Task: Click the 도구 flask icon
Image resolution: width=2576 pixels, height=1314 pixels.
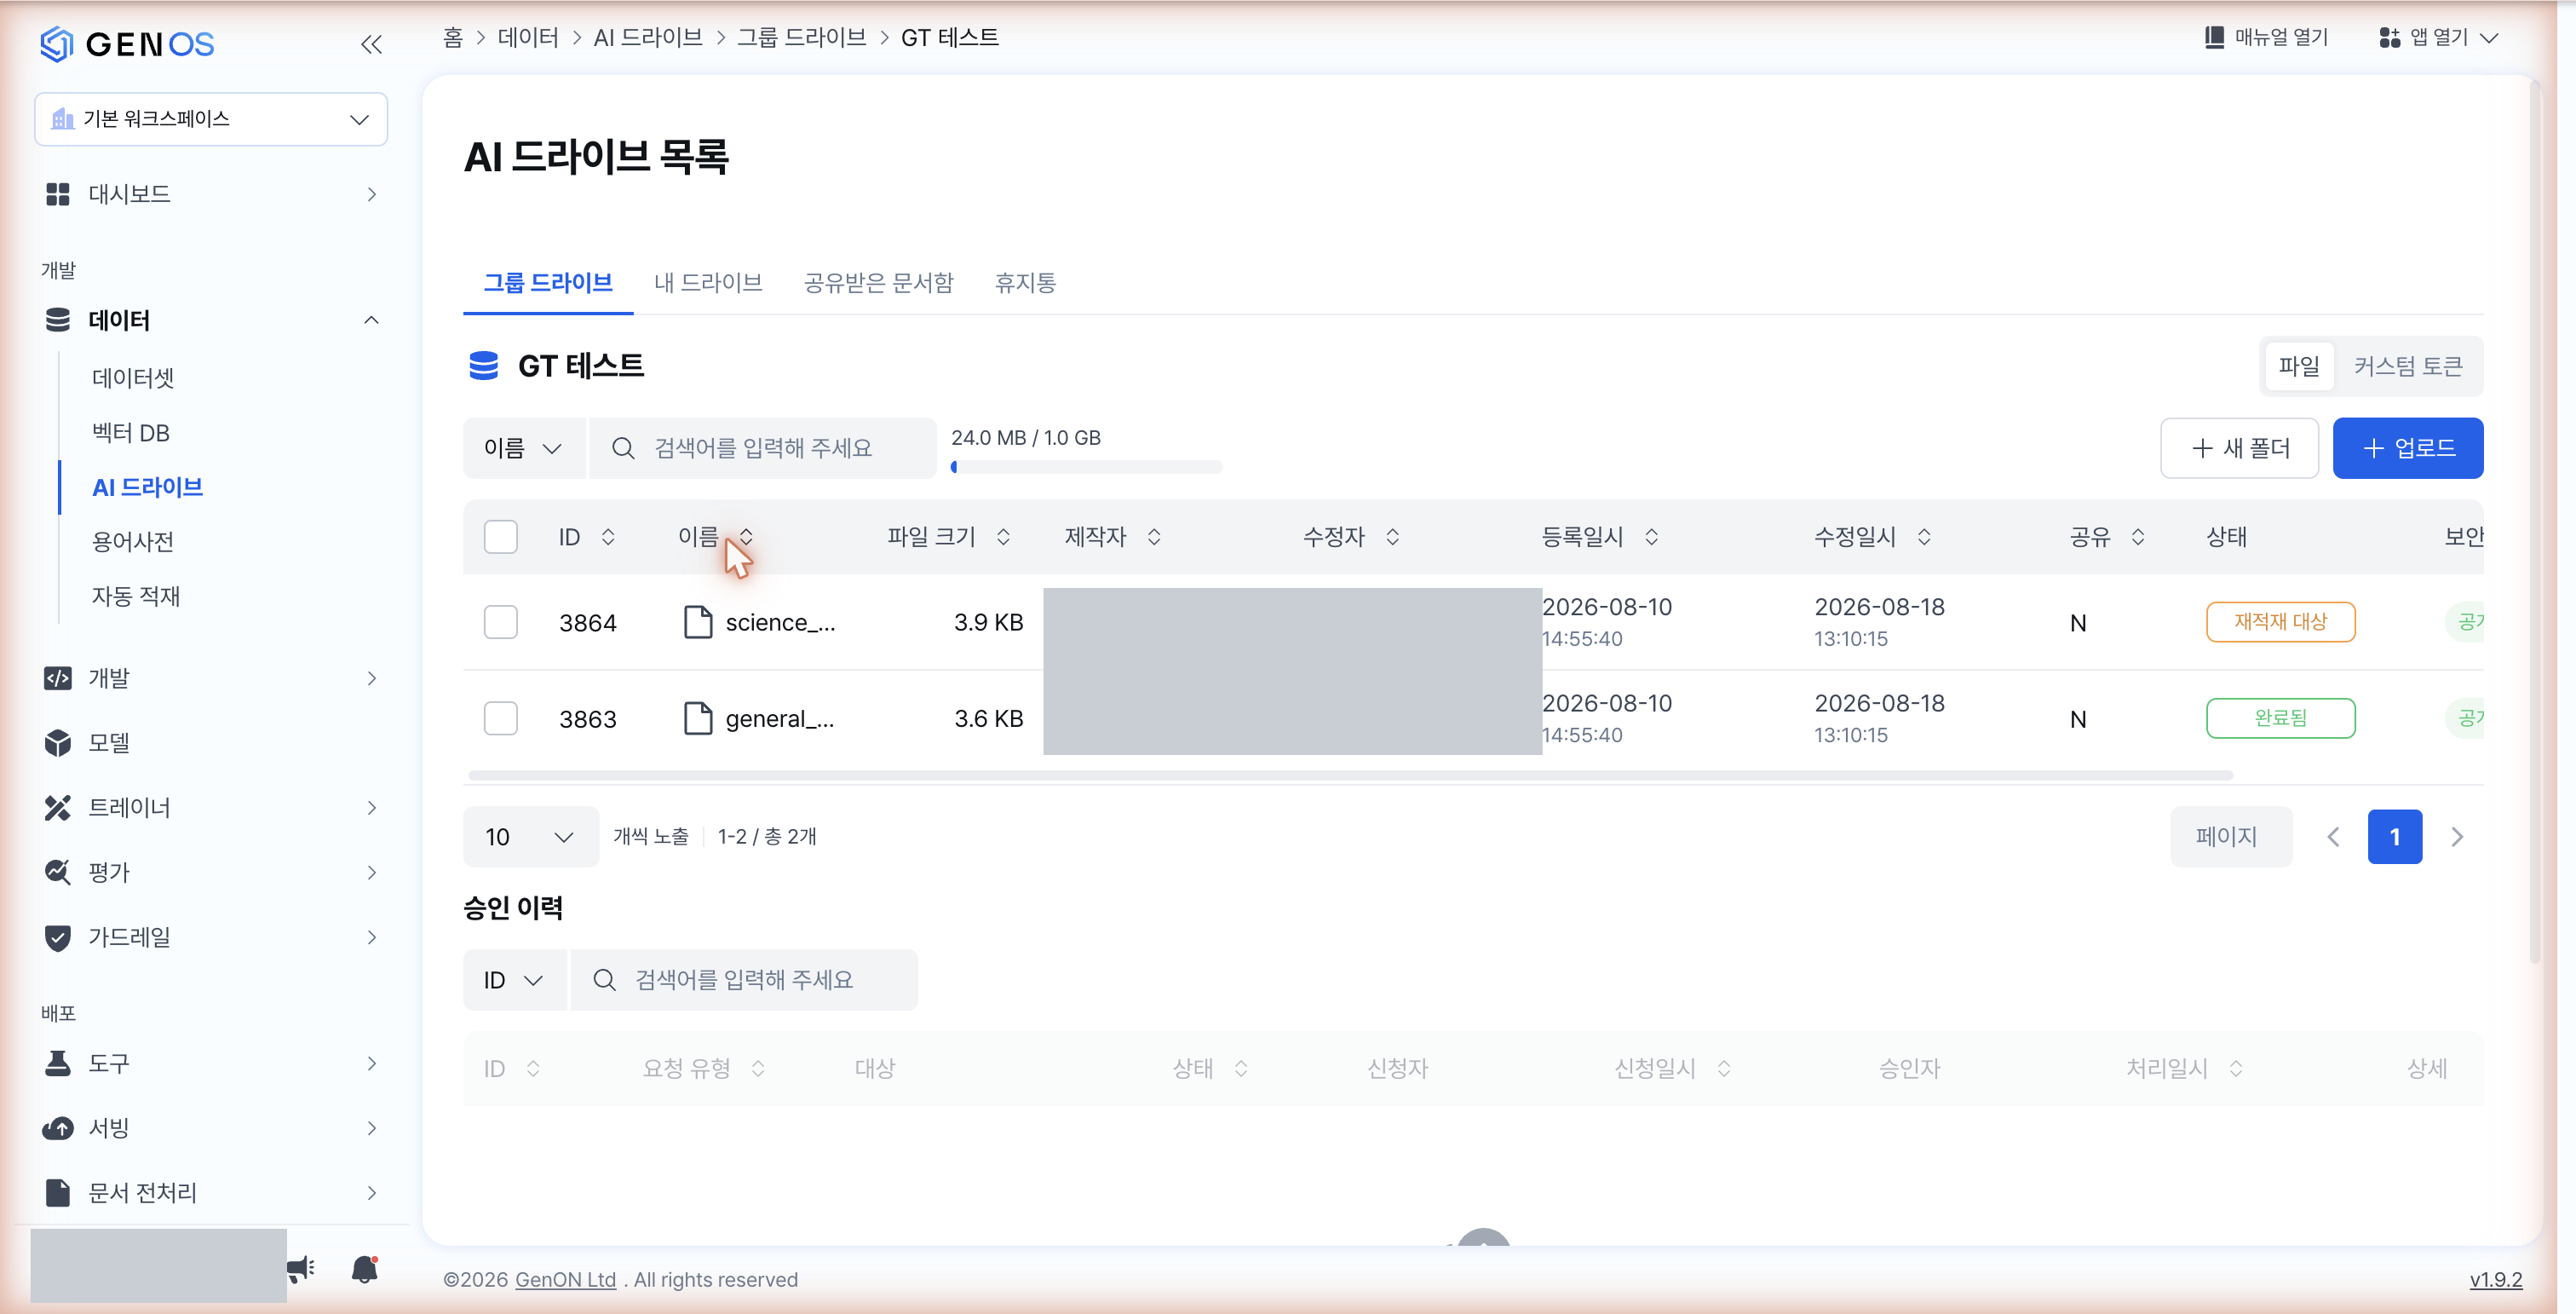Action: point(58,1063)
